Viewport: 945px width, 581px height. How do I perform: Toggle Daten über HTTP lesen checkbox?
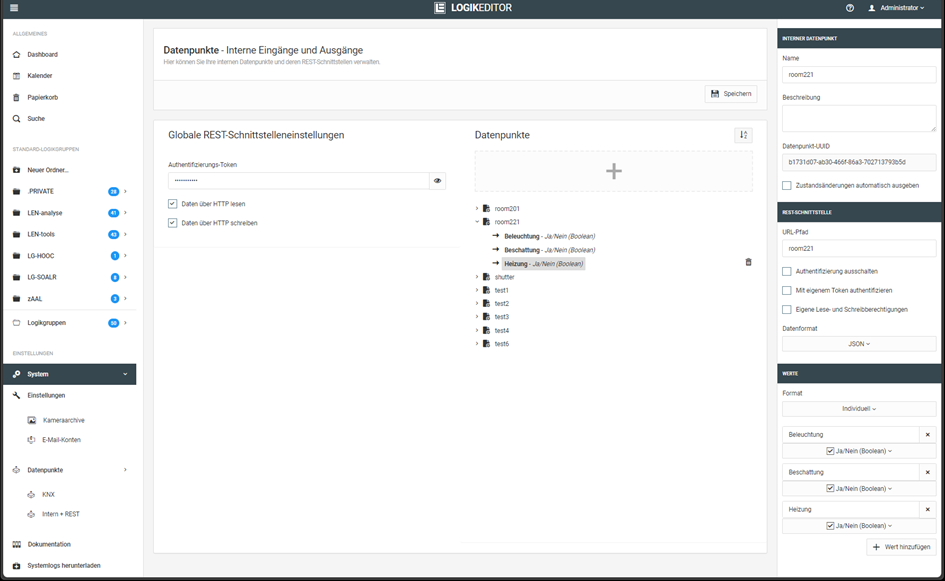tap(173, 204)
